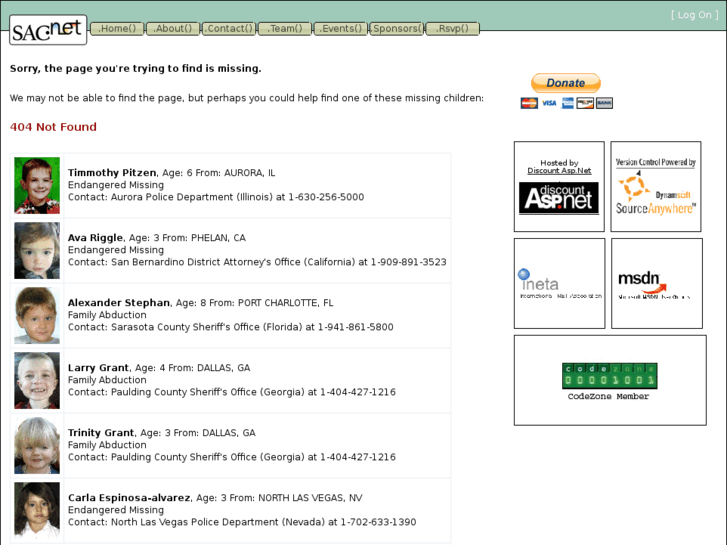Image resolution: width=727 pixels, height=545 pixels.
Task: Open the Discount ASP.NET sponsor logo
Action: point(559,198)
